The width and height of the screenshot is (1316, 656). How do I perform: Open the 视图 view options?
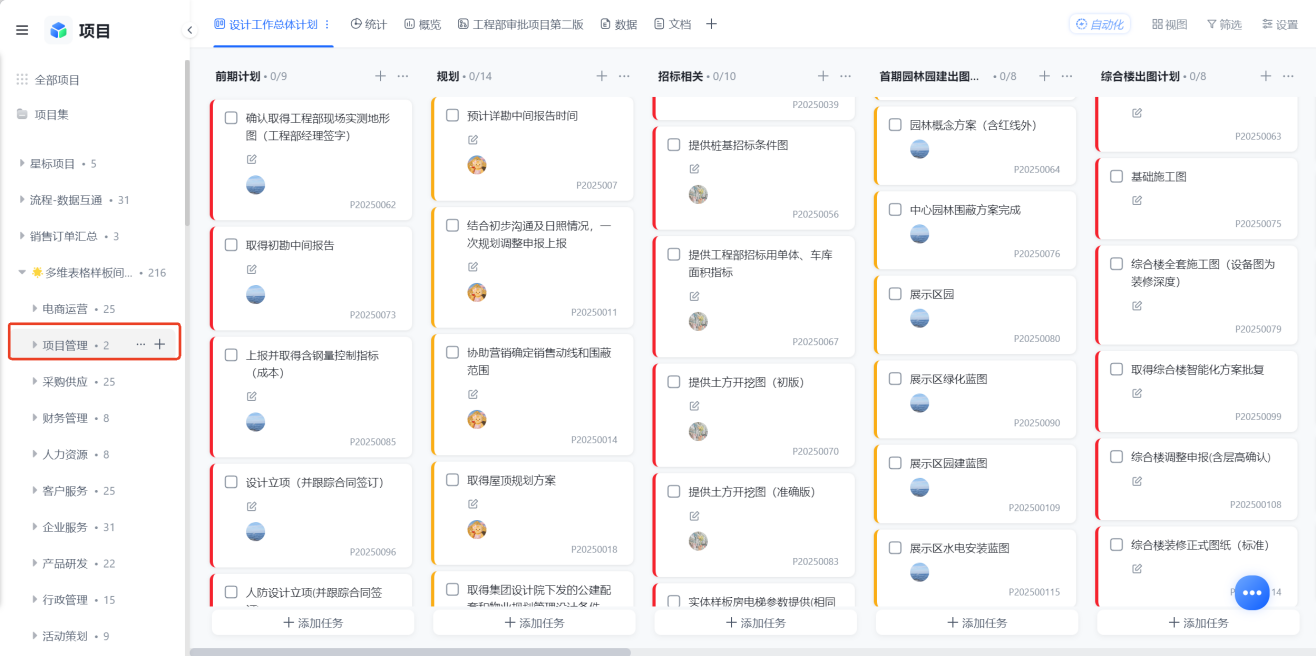point(1169,24)
